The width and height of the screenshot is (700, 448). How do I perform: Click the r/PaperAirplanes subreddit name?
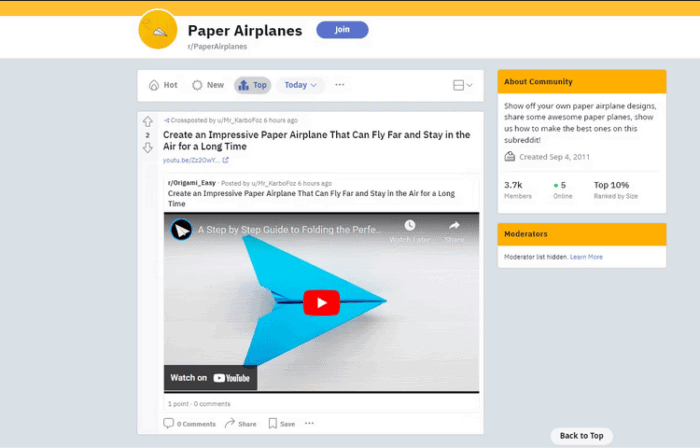click(217, 46)
